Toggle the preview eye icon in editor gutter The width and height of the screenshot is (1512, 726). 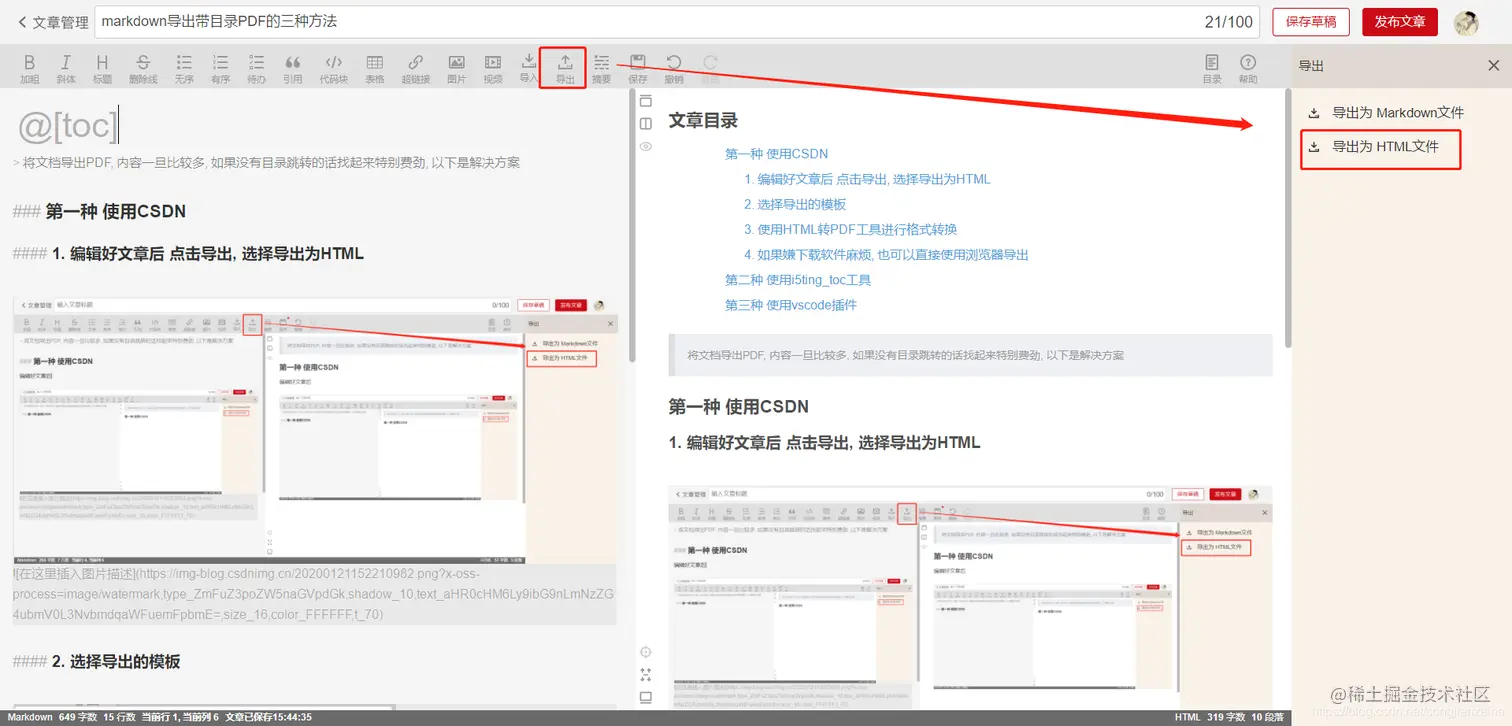click(645, 146)
